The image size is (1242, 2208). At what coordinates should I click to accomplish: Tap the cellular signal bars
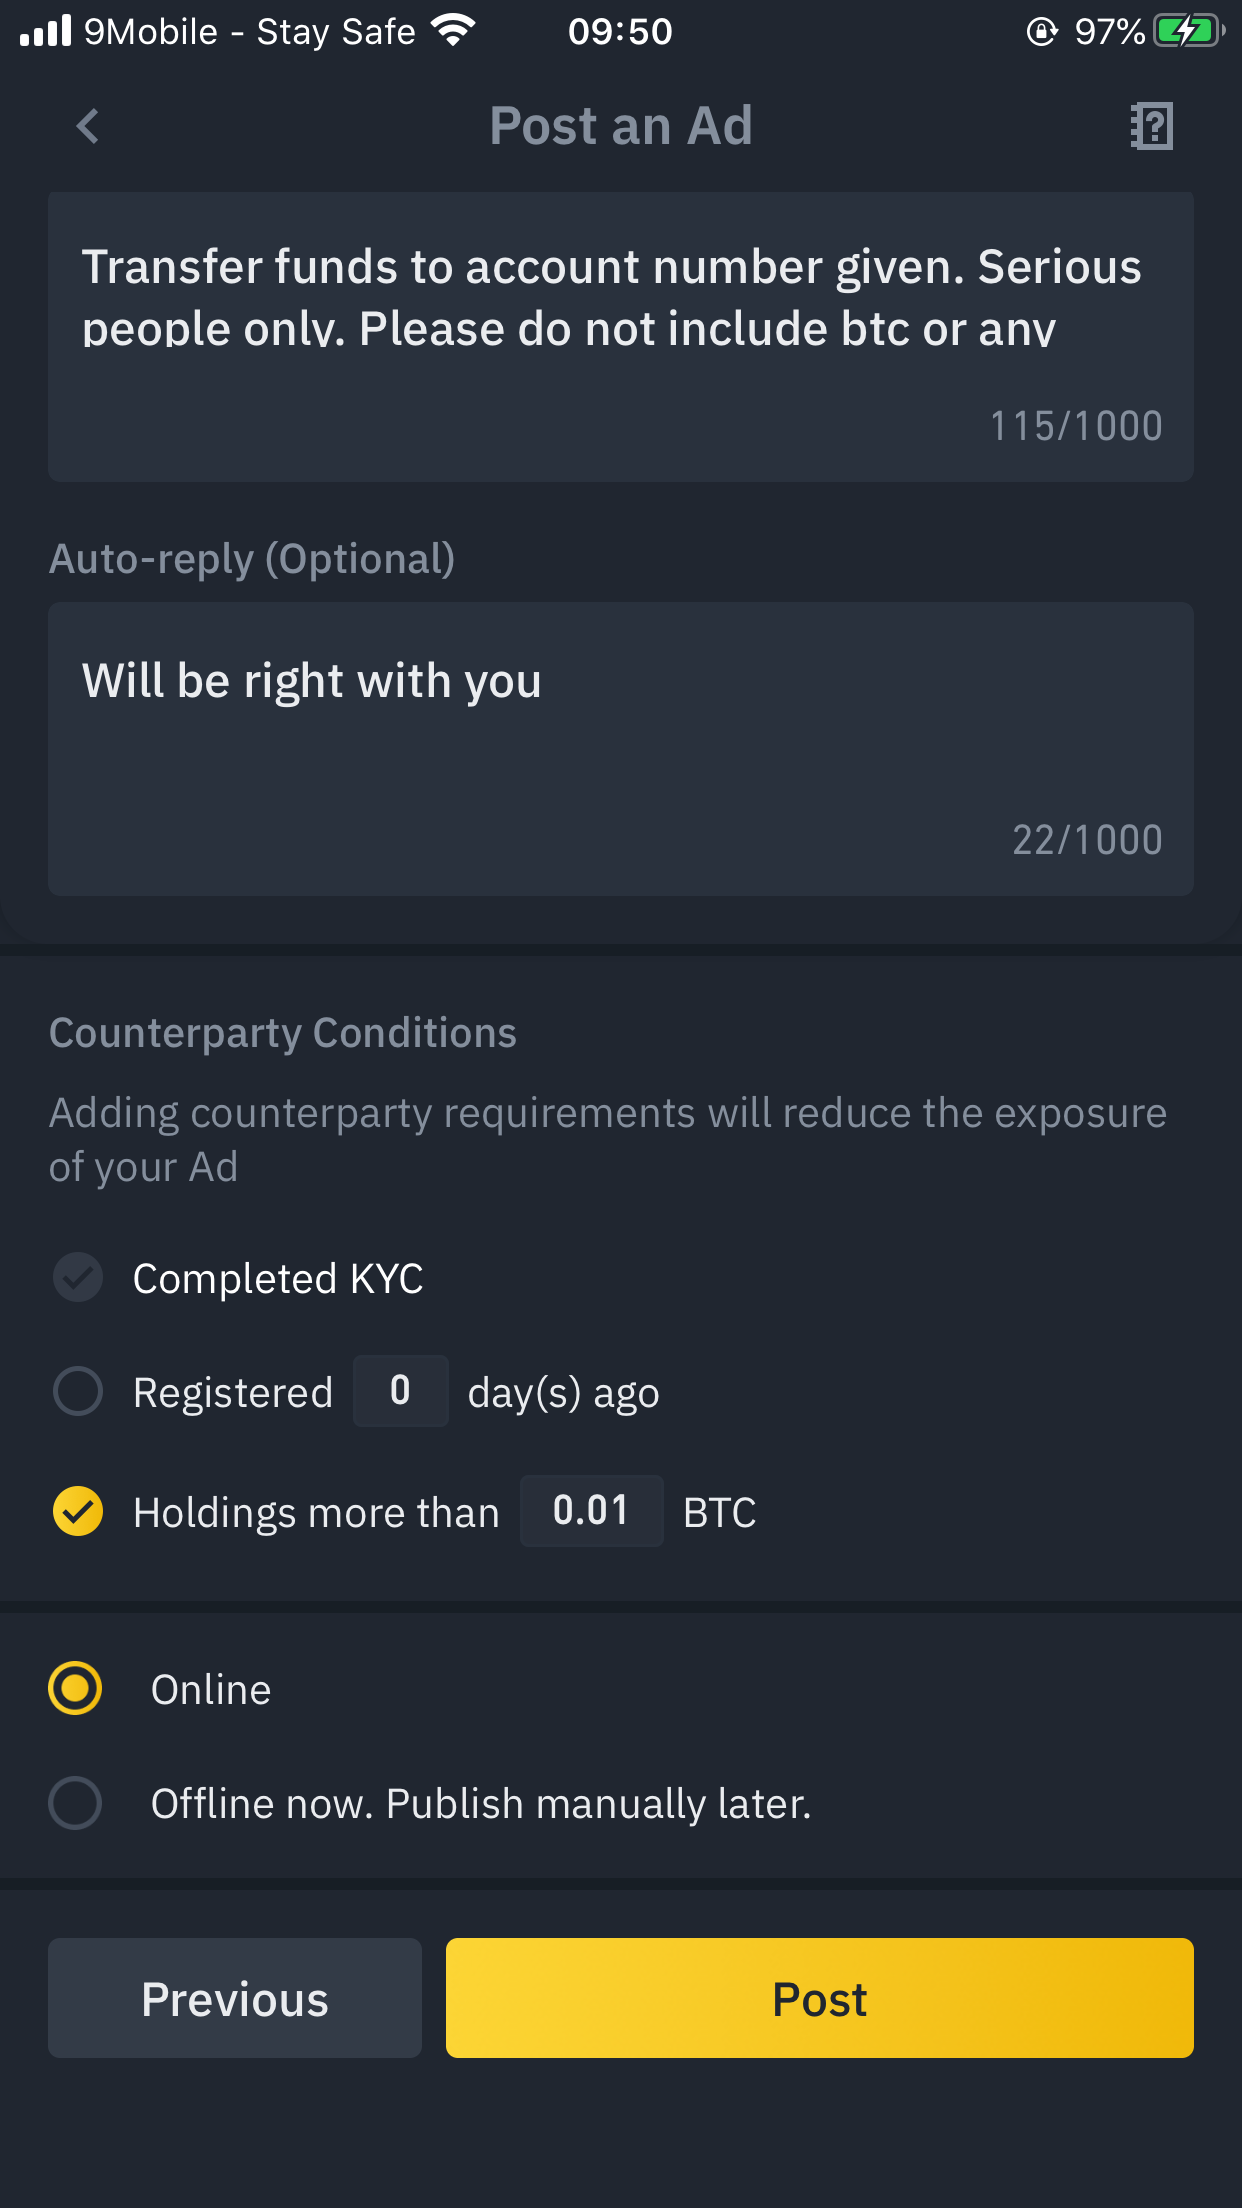pos(46,31)
